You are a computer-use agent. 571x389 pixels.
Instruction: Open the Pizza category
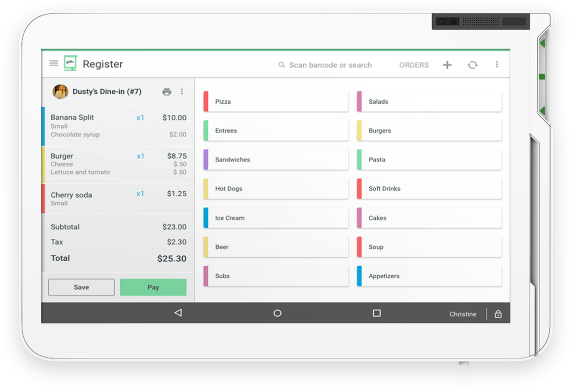[x=276, y=101]
